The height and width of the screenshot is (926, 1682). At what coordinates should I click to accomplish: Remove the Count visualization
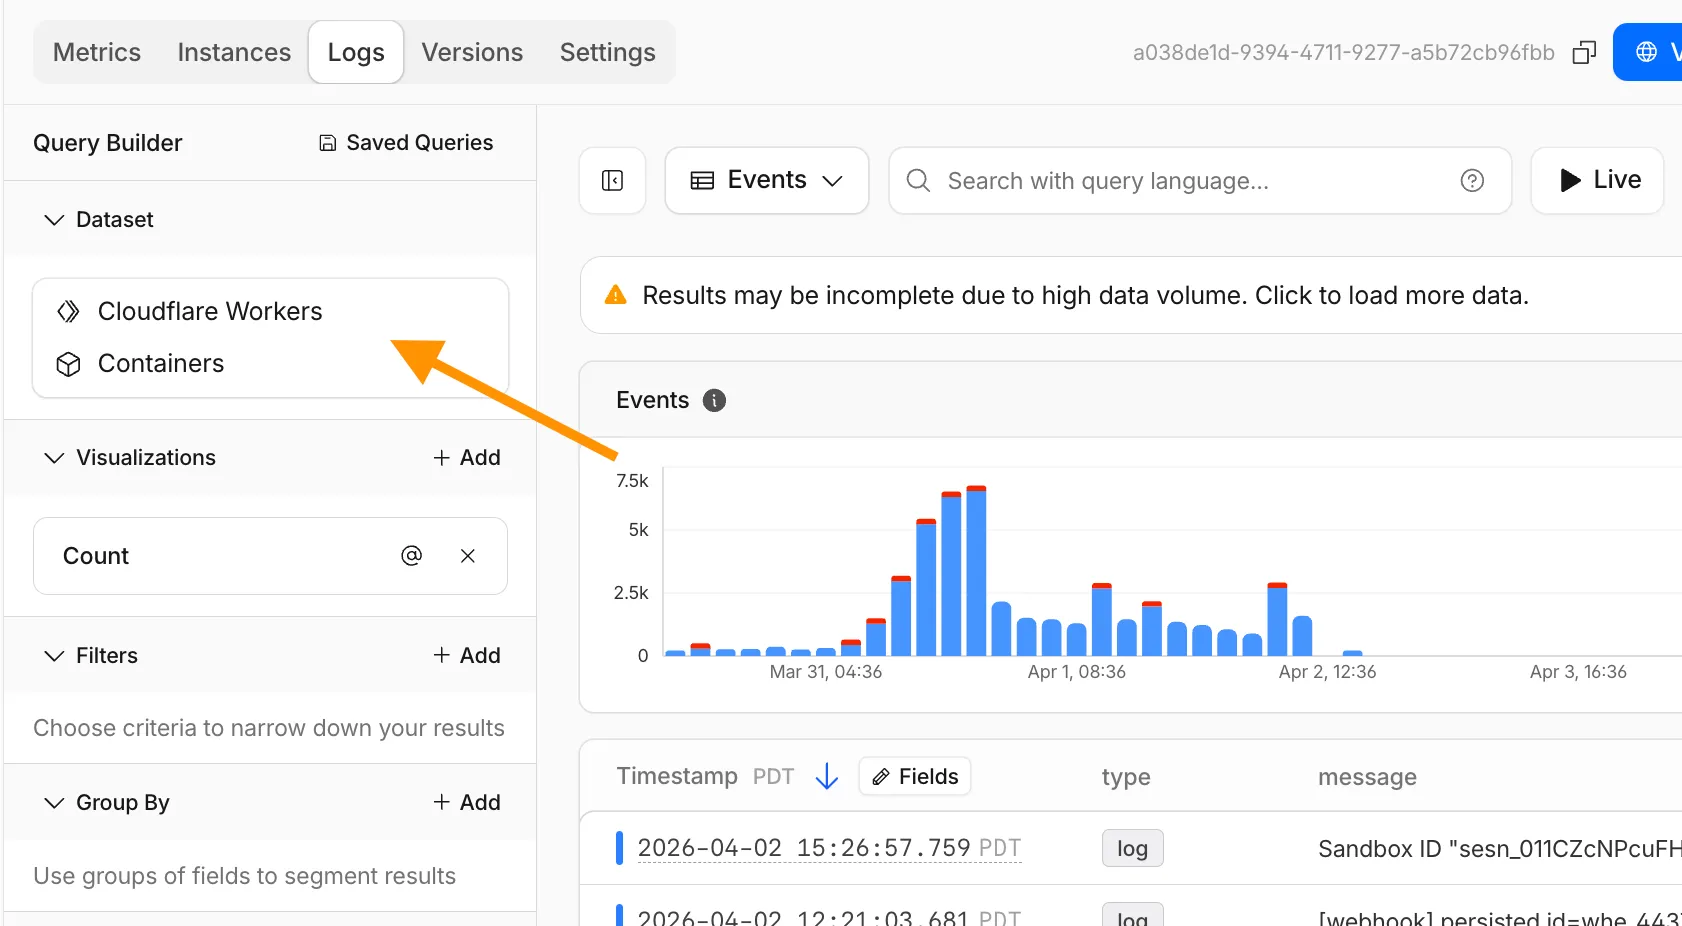click(x=467, y=556)
